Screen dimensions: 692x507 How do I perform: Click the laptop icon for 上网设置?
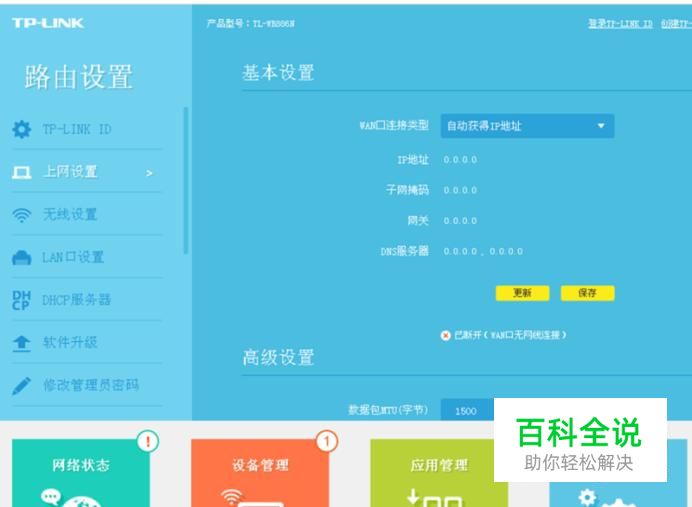[21, 172]
